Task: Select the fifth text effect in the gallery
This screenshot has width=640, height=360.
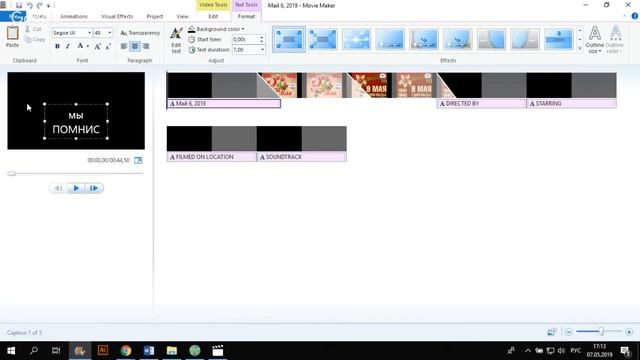Action: point(424,39)
